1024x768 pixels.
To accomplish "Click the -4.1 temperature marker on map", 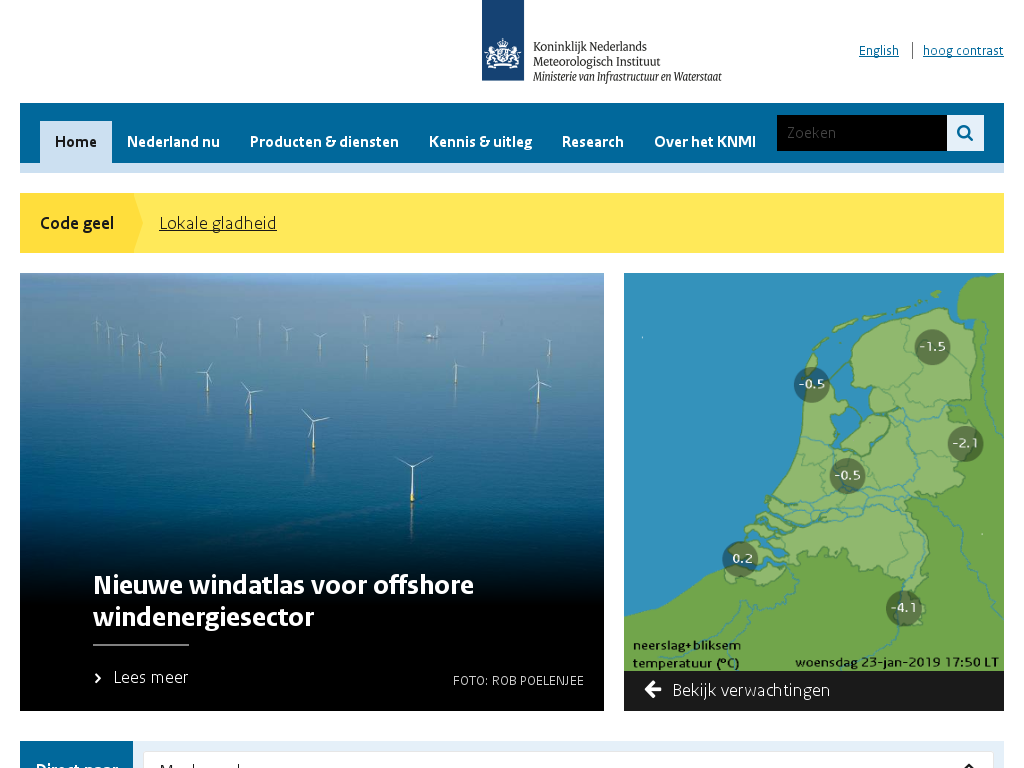I will click(x=903, y=607).
